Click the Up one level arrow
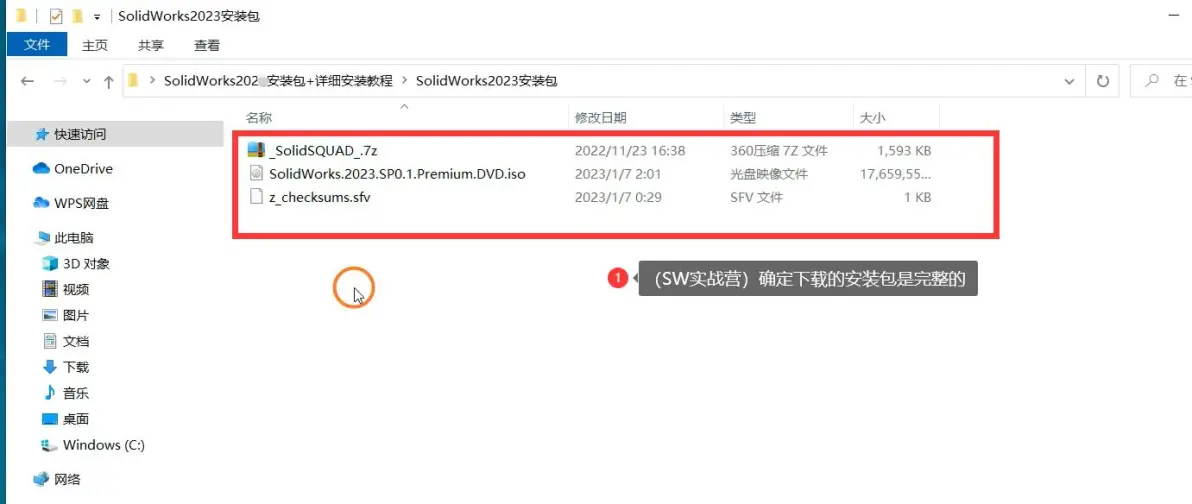Screen dimensions: 1192x504 pos(109,81)
